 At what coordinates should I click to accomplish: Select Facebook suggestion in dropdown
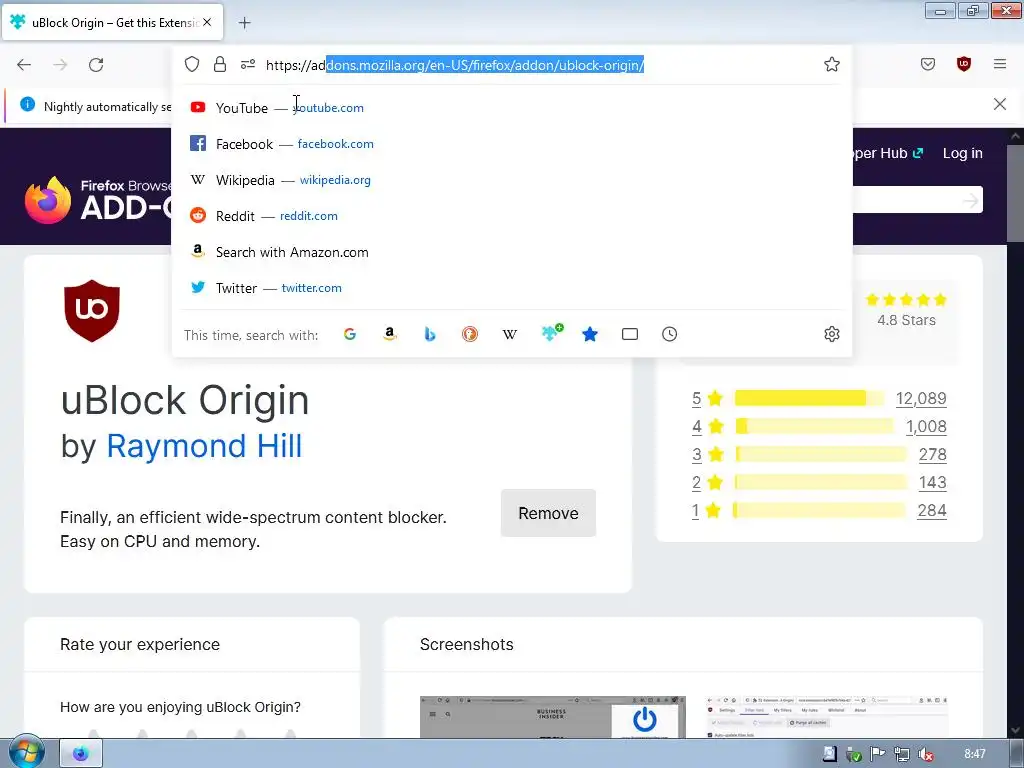pyautogui.click(x=511, y=144)
